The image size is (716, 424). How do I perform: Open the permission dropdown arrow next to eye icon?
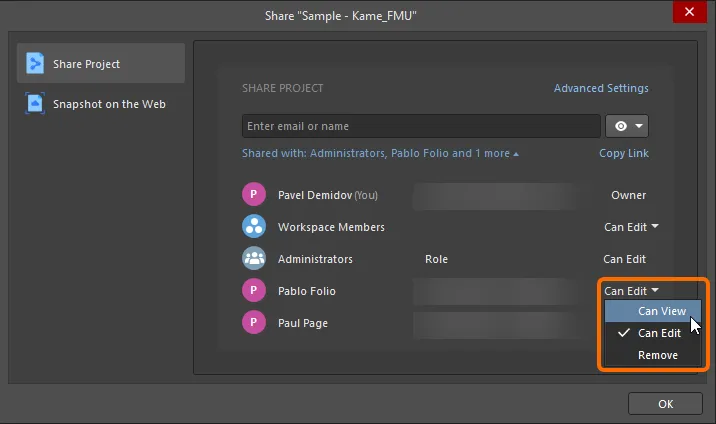[639, 126]
